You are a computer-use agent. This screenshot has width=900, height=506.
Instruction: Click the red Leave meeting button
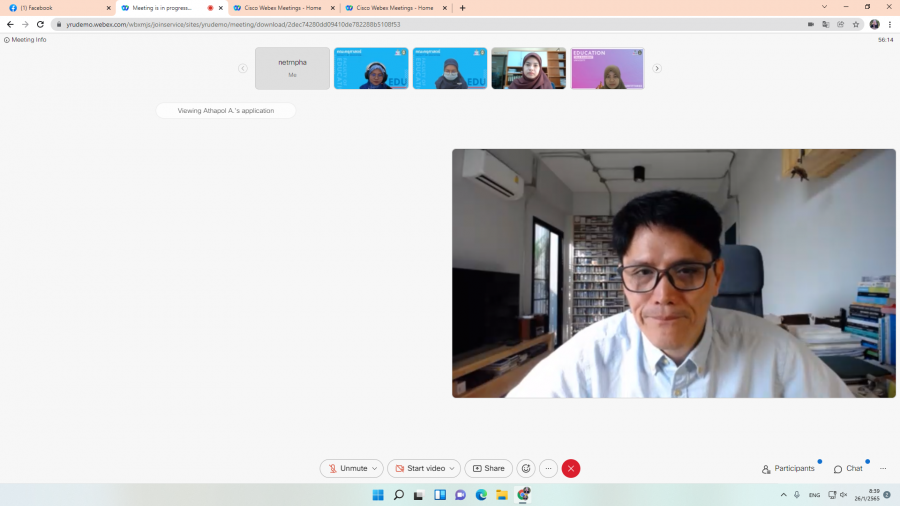pos(571,468)
